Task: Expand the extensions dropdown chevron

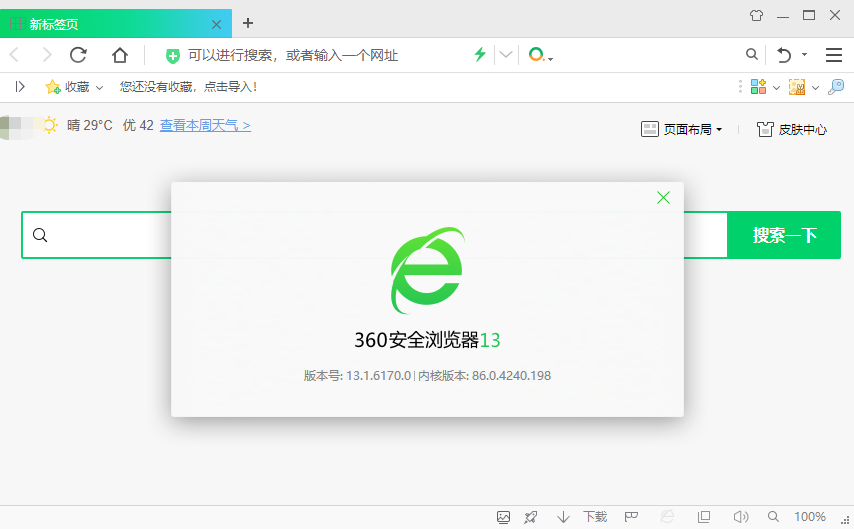Action: coord(777,88)
